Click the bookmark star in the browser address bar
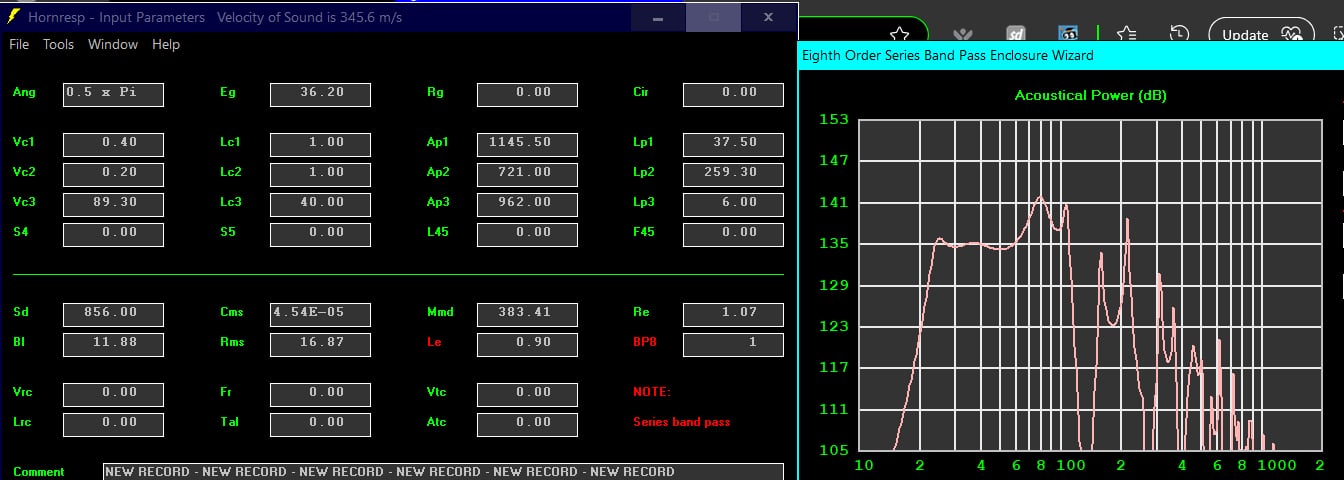The image size is (1344, 480). pyautogui.click(x=899, y=34)
